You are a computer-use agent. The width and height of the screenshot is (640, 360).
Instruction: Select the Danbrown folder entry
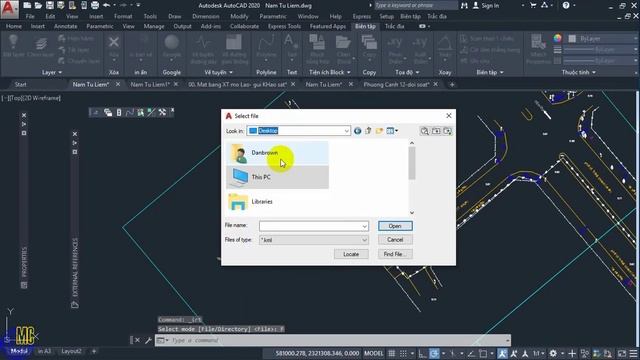277,153
